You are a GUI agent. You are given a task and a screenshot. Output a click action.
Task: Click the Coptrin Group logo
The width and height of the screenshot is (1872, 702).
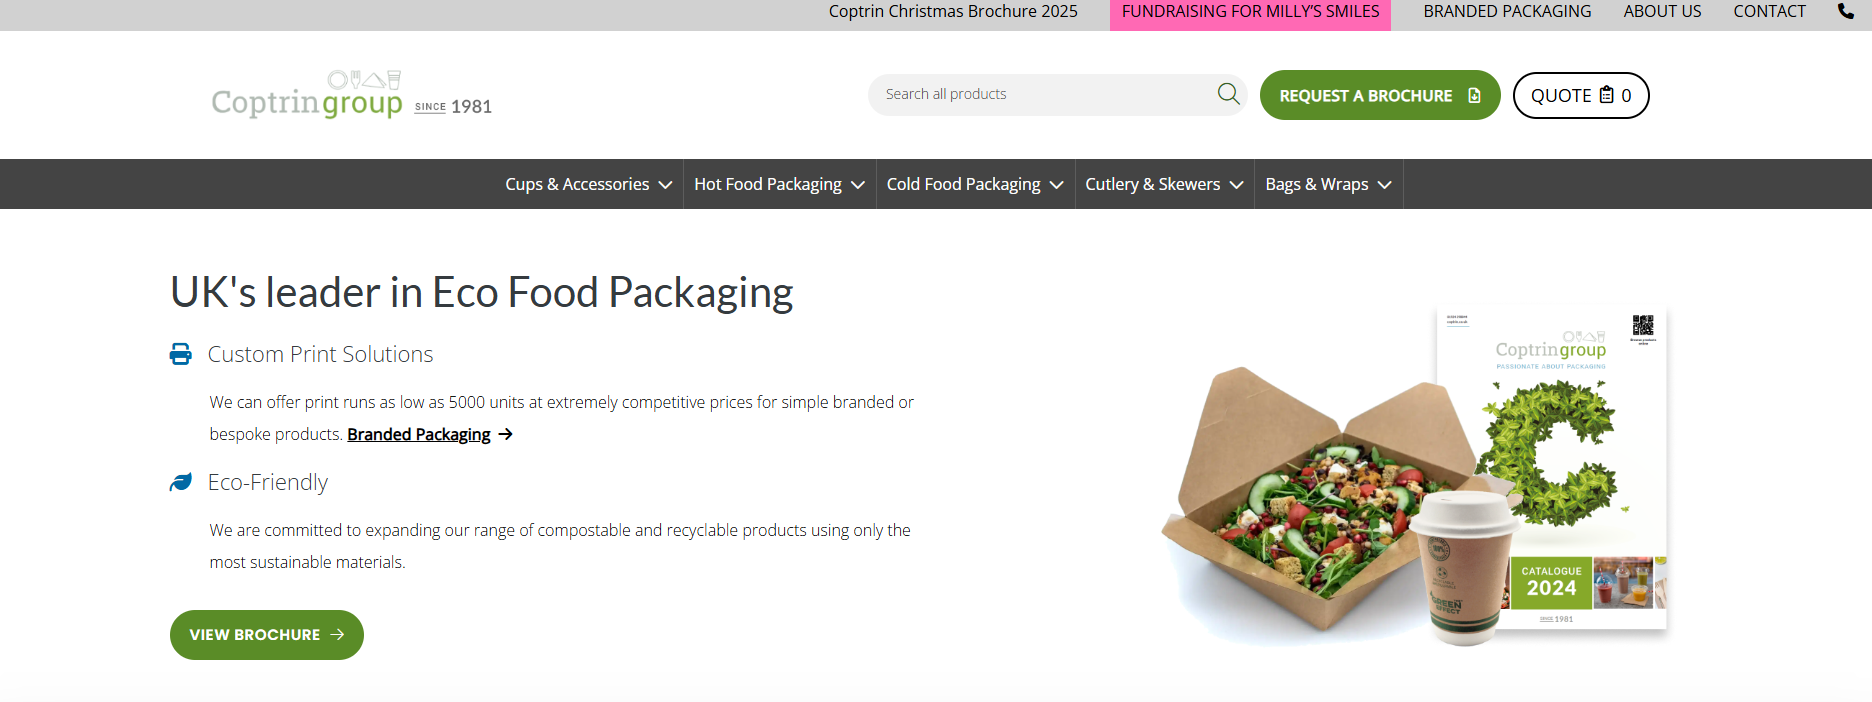[x=352, y=95]
